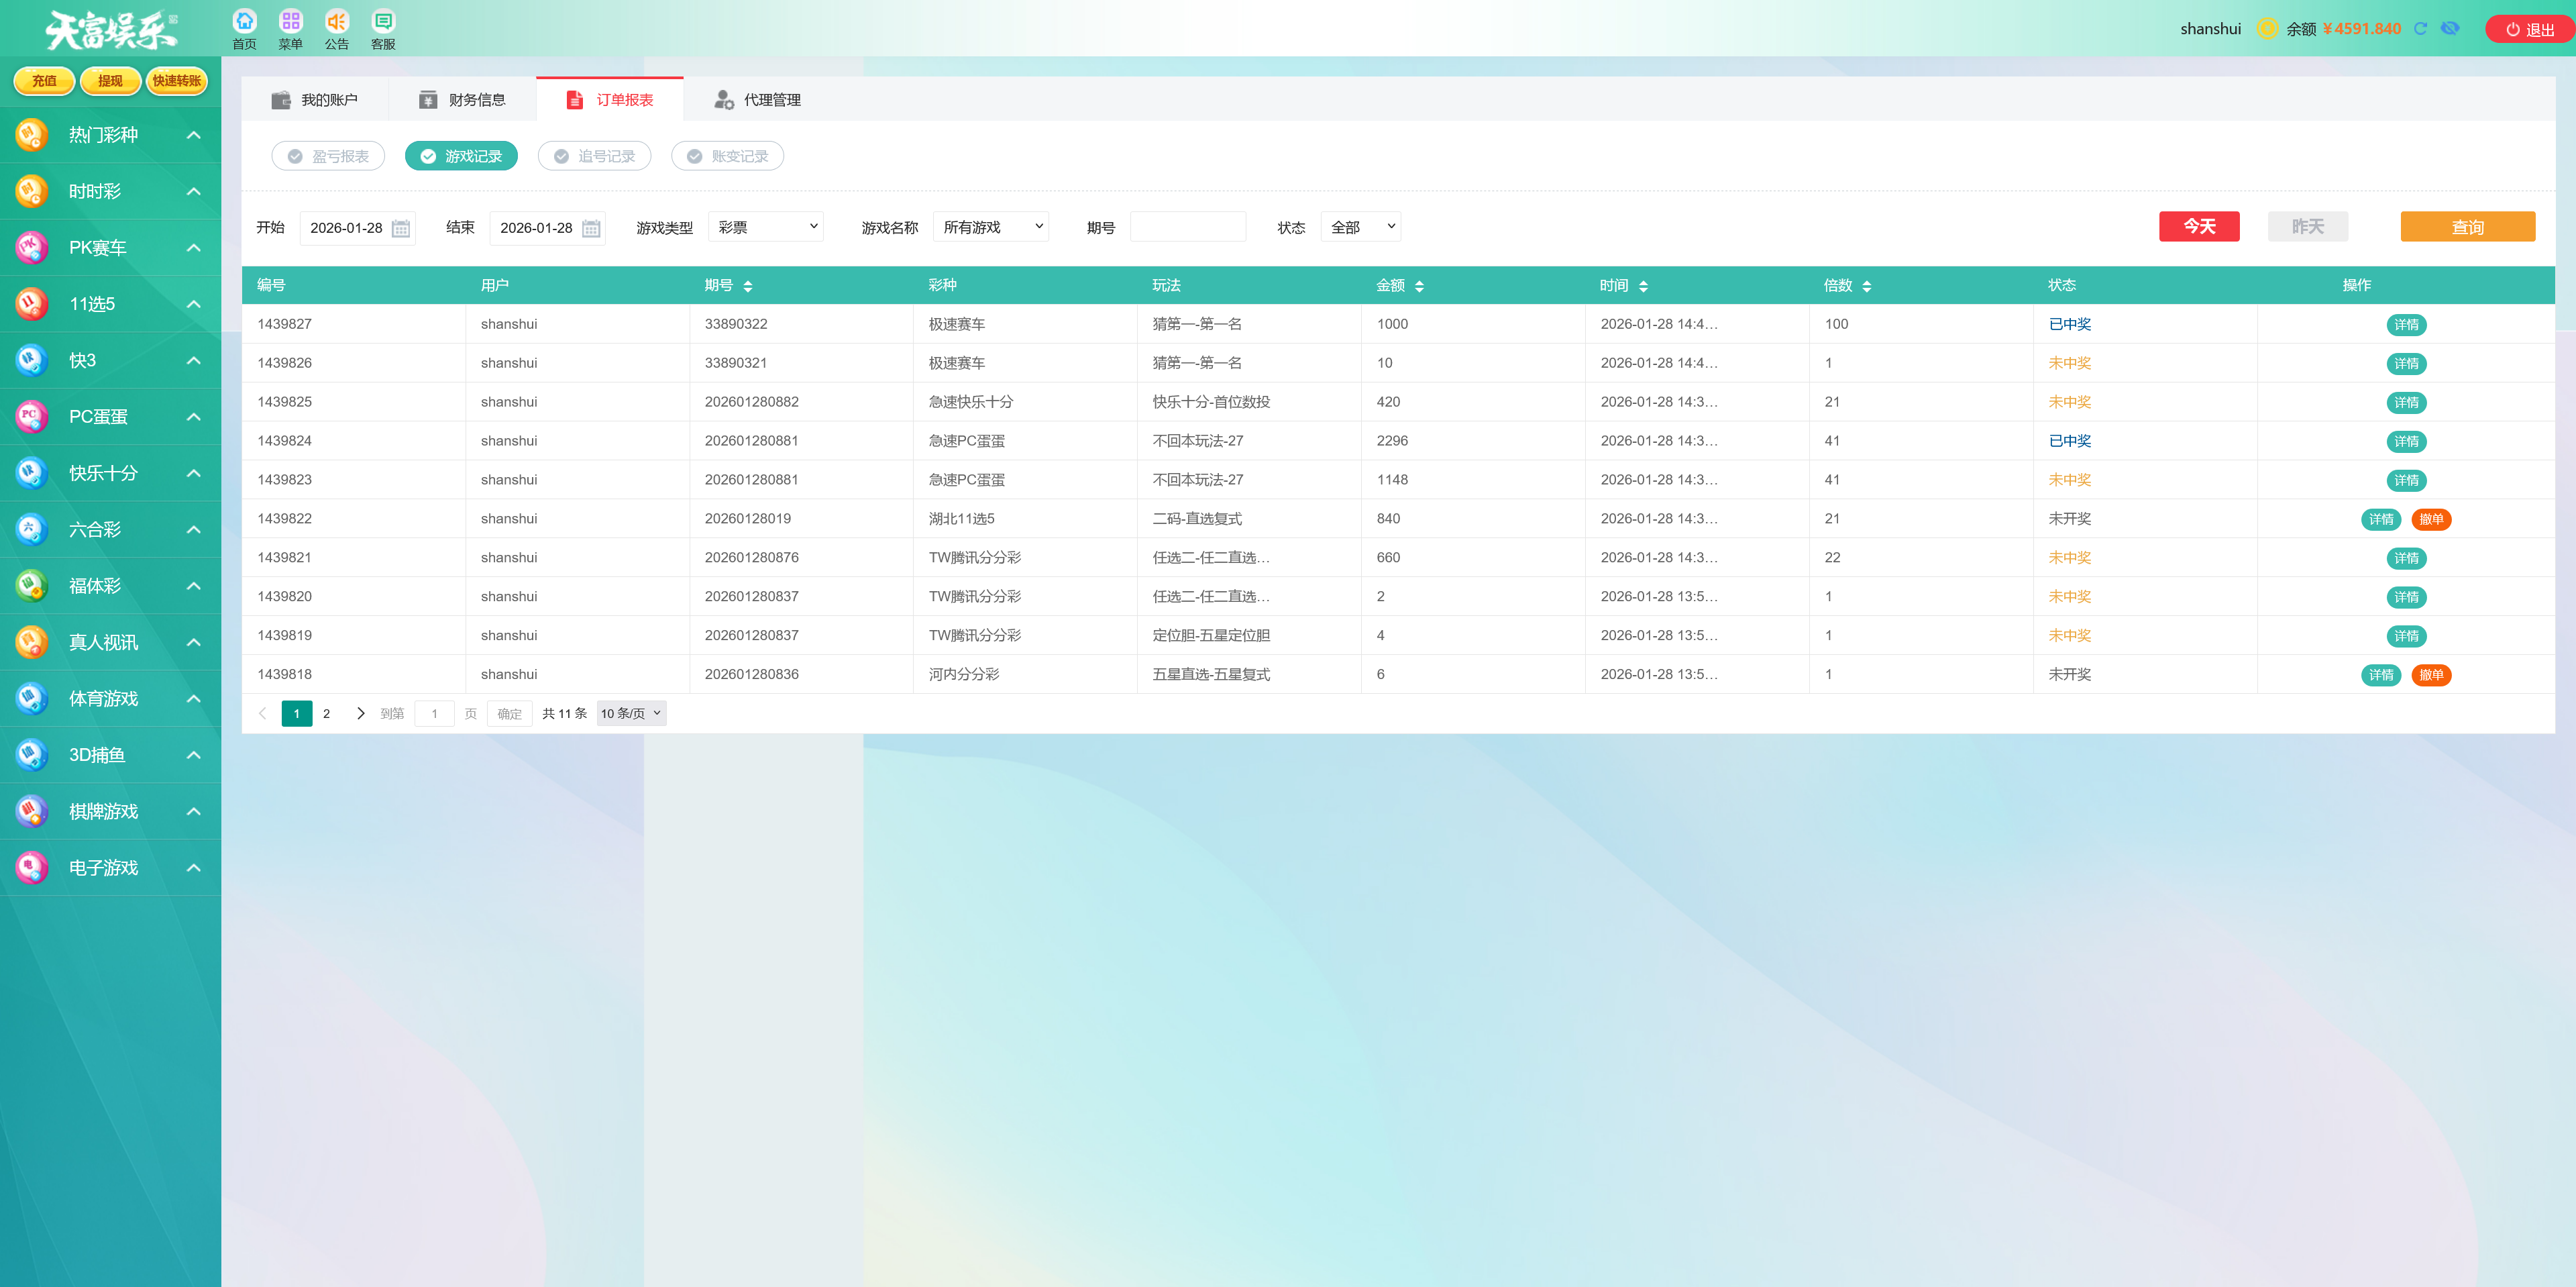Open customer service (客服) chat icon

pos(383,22)
